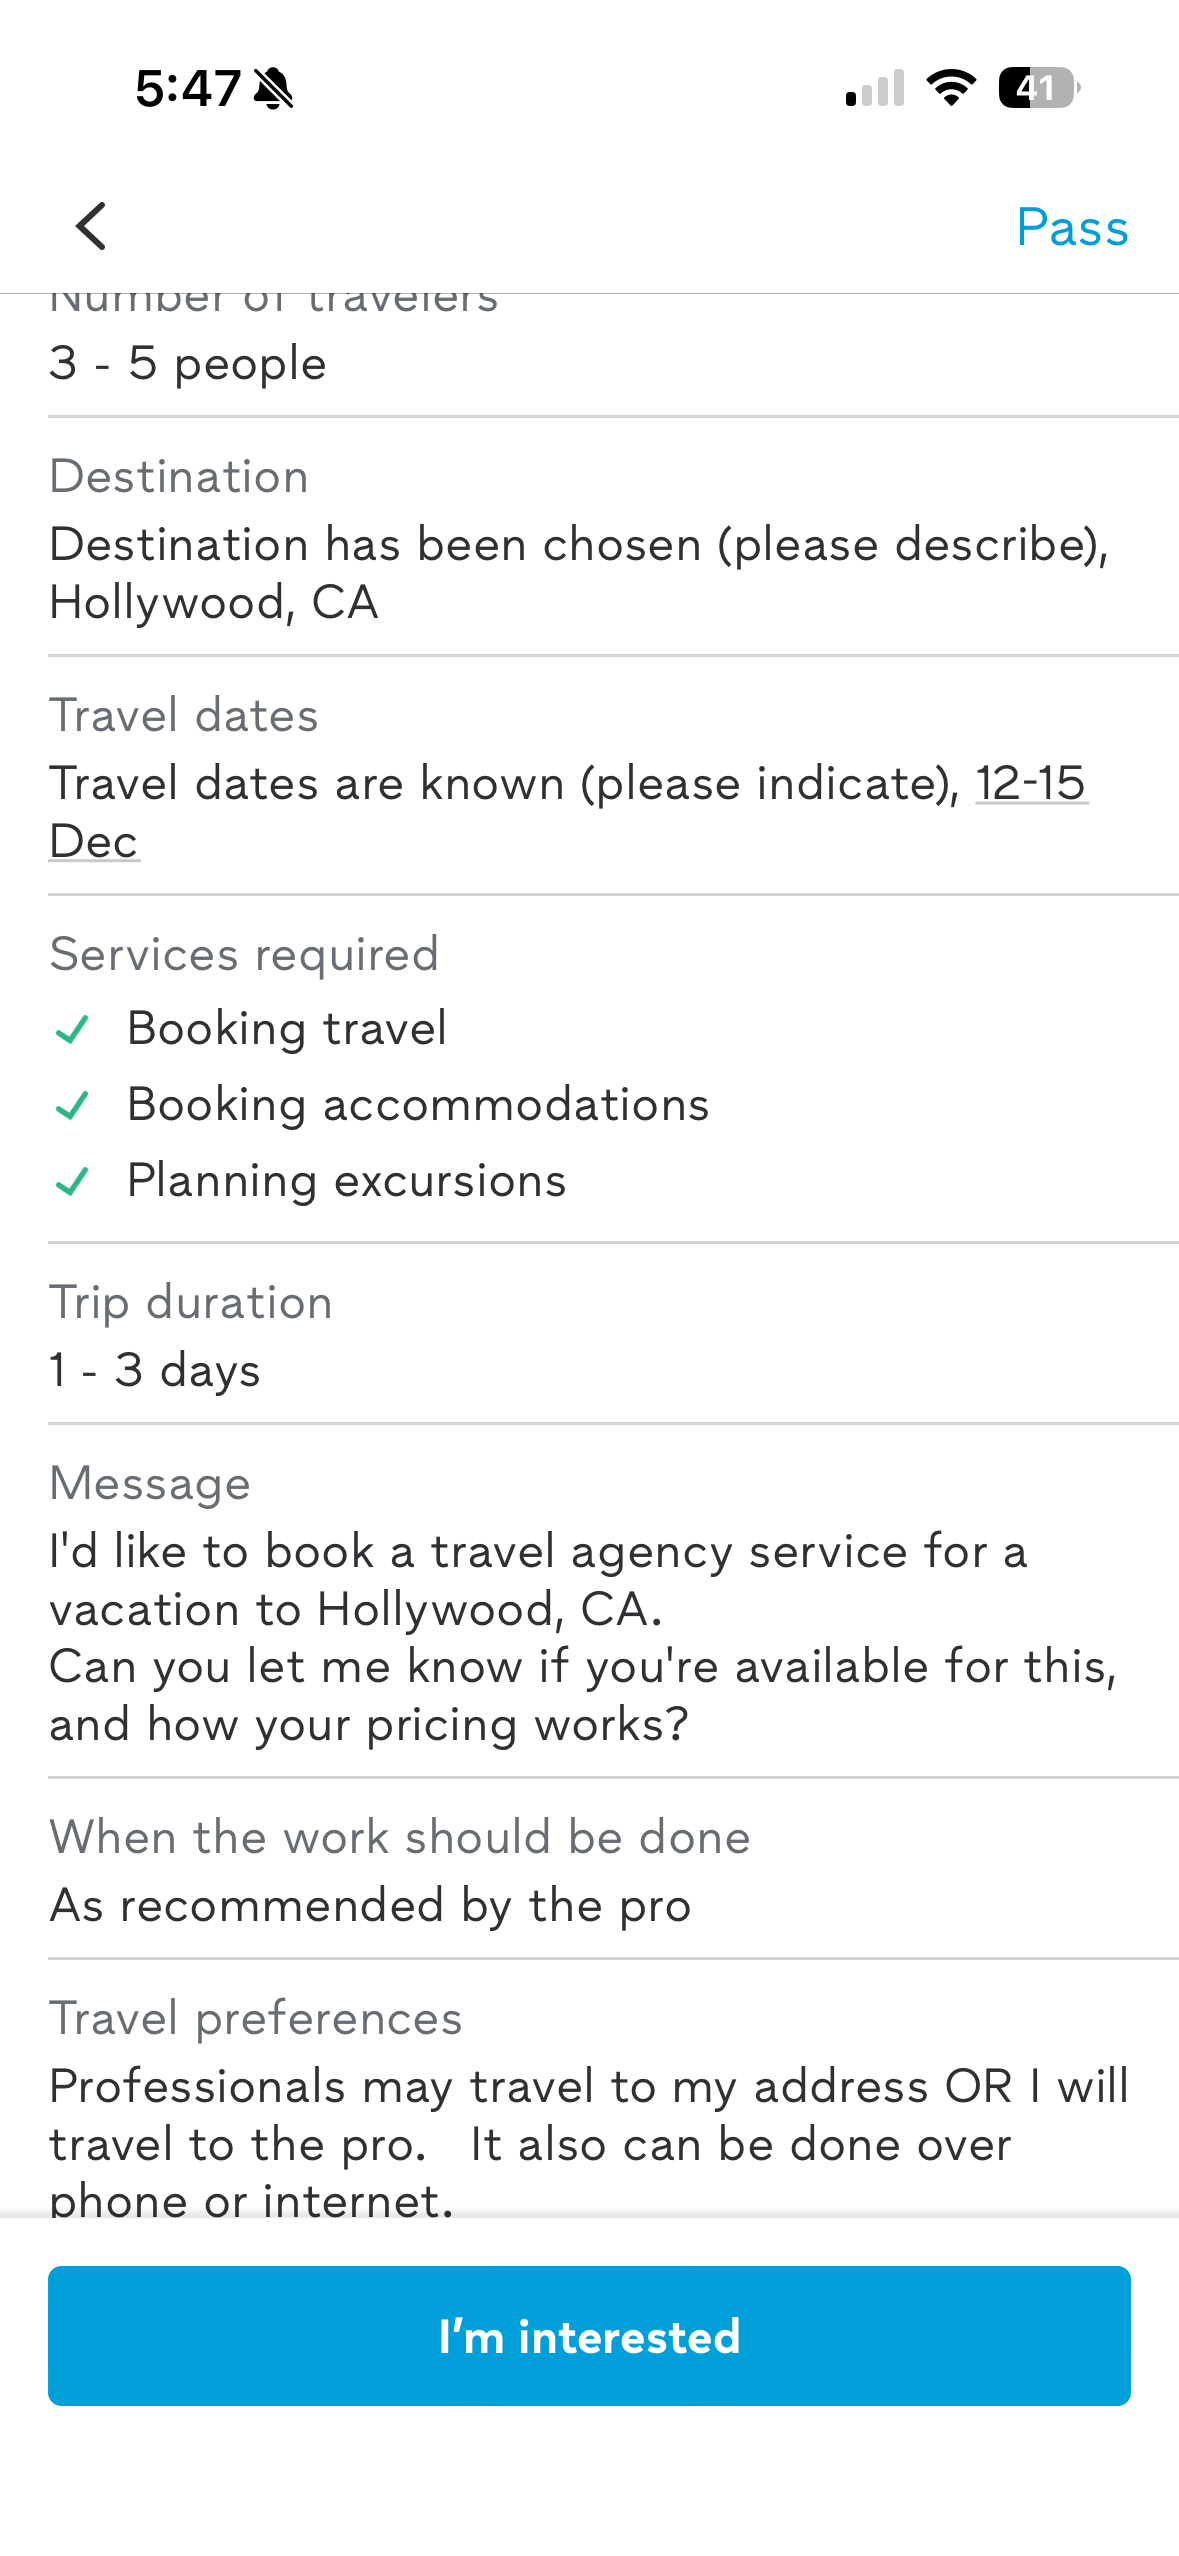Tap the battery indicator icon
This screenshot has height=2556, width=1179.
click(1039, 88)
